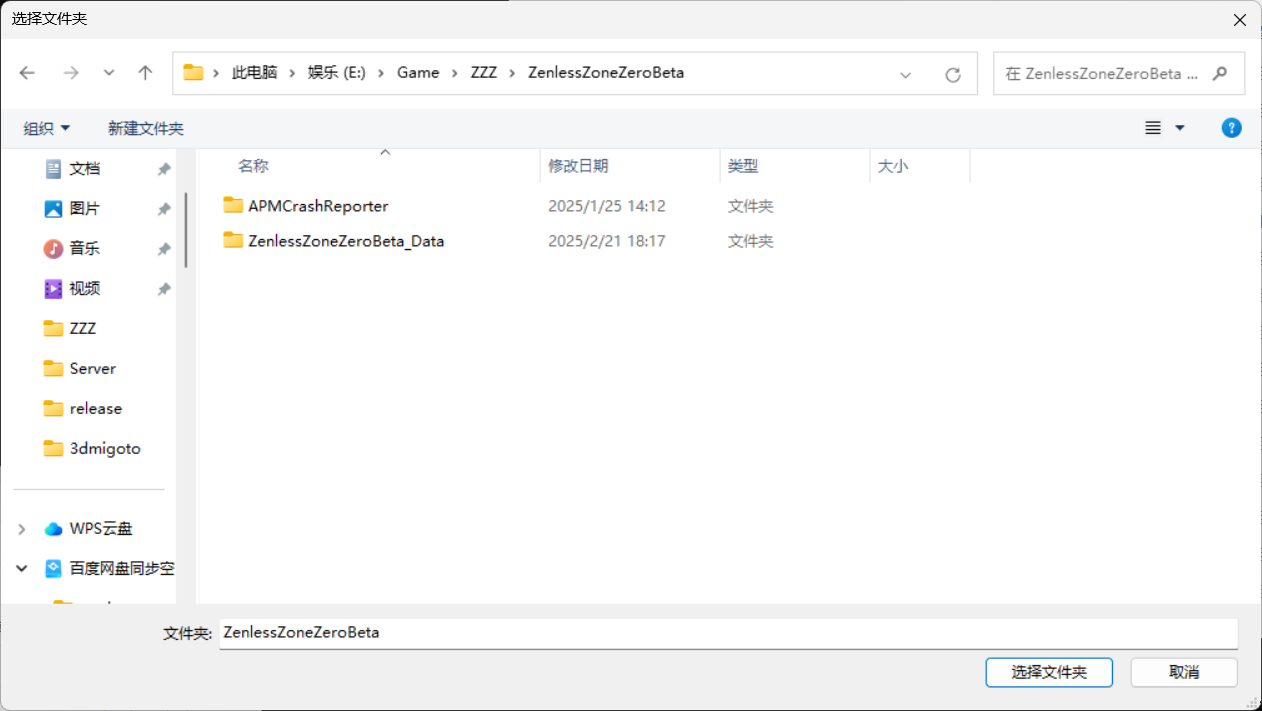Viewport: 1262px width, 711px height.
Task: Go forward with the forward arrow
Action: click(x=70, y=73)
